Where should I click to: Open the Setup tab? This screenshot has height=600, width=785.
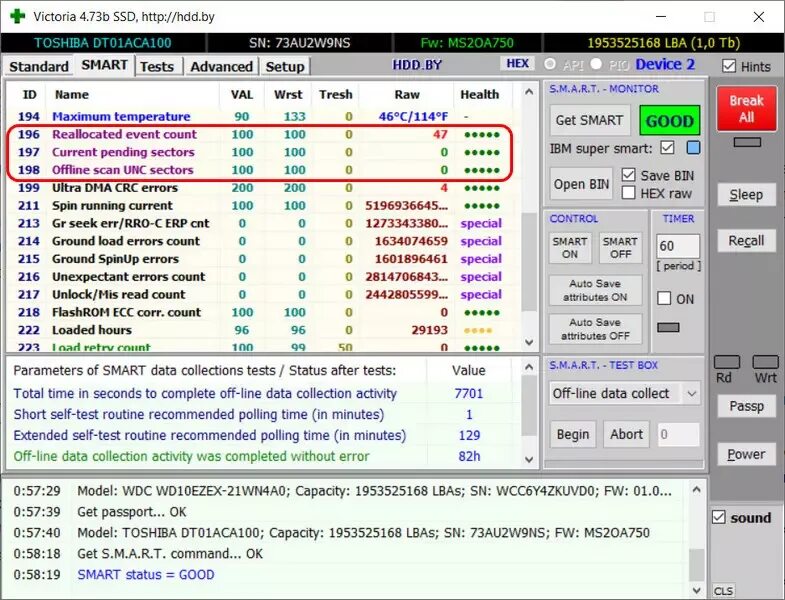coord(285,67)
